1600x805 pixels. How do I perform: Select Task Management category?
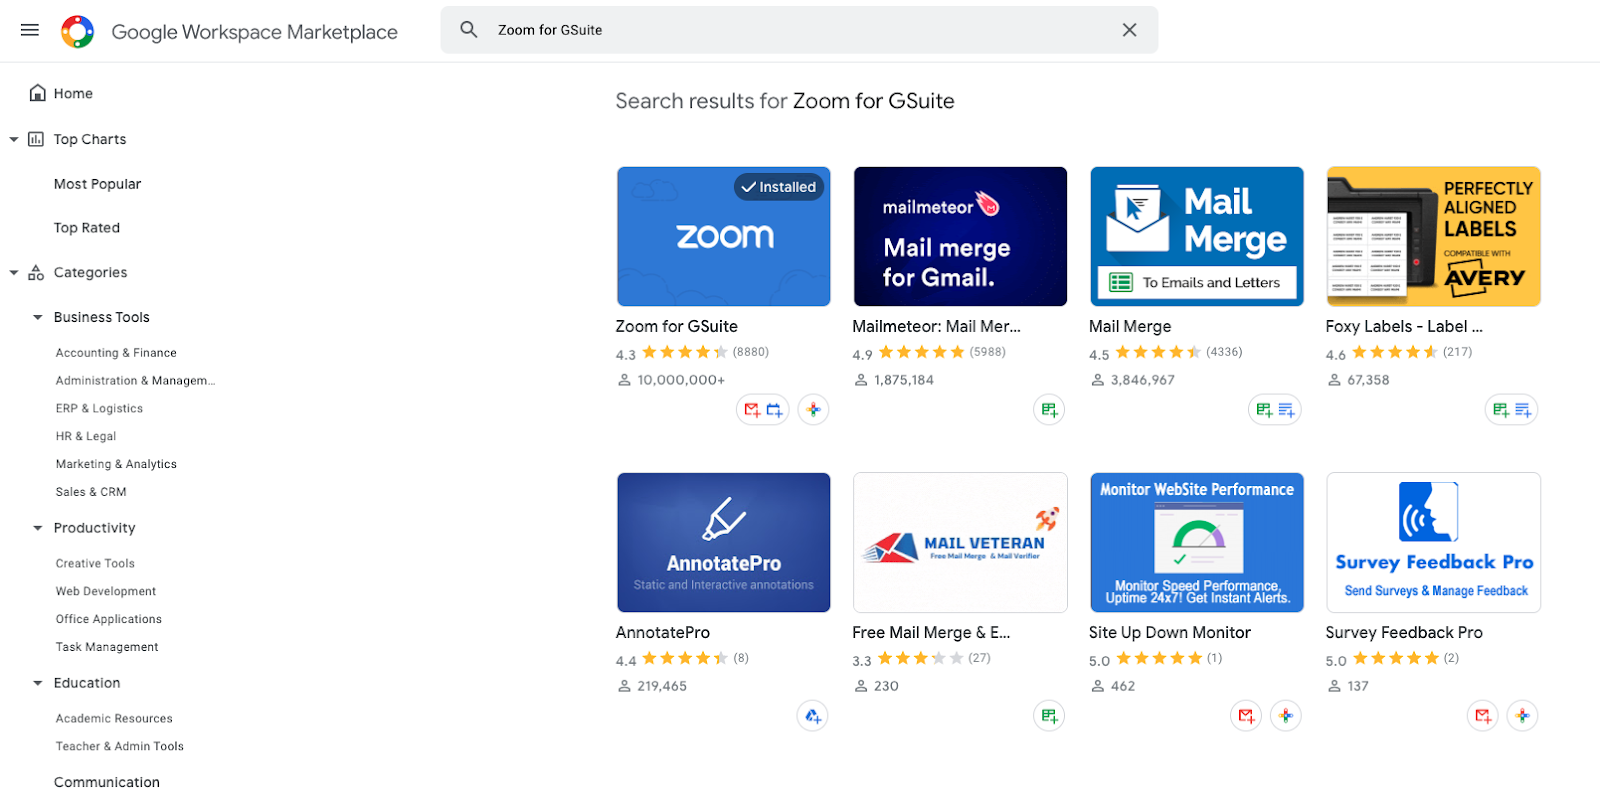pyautogui.click(x=107, y=647)
